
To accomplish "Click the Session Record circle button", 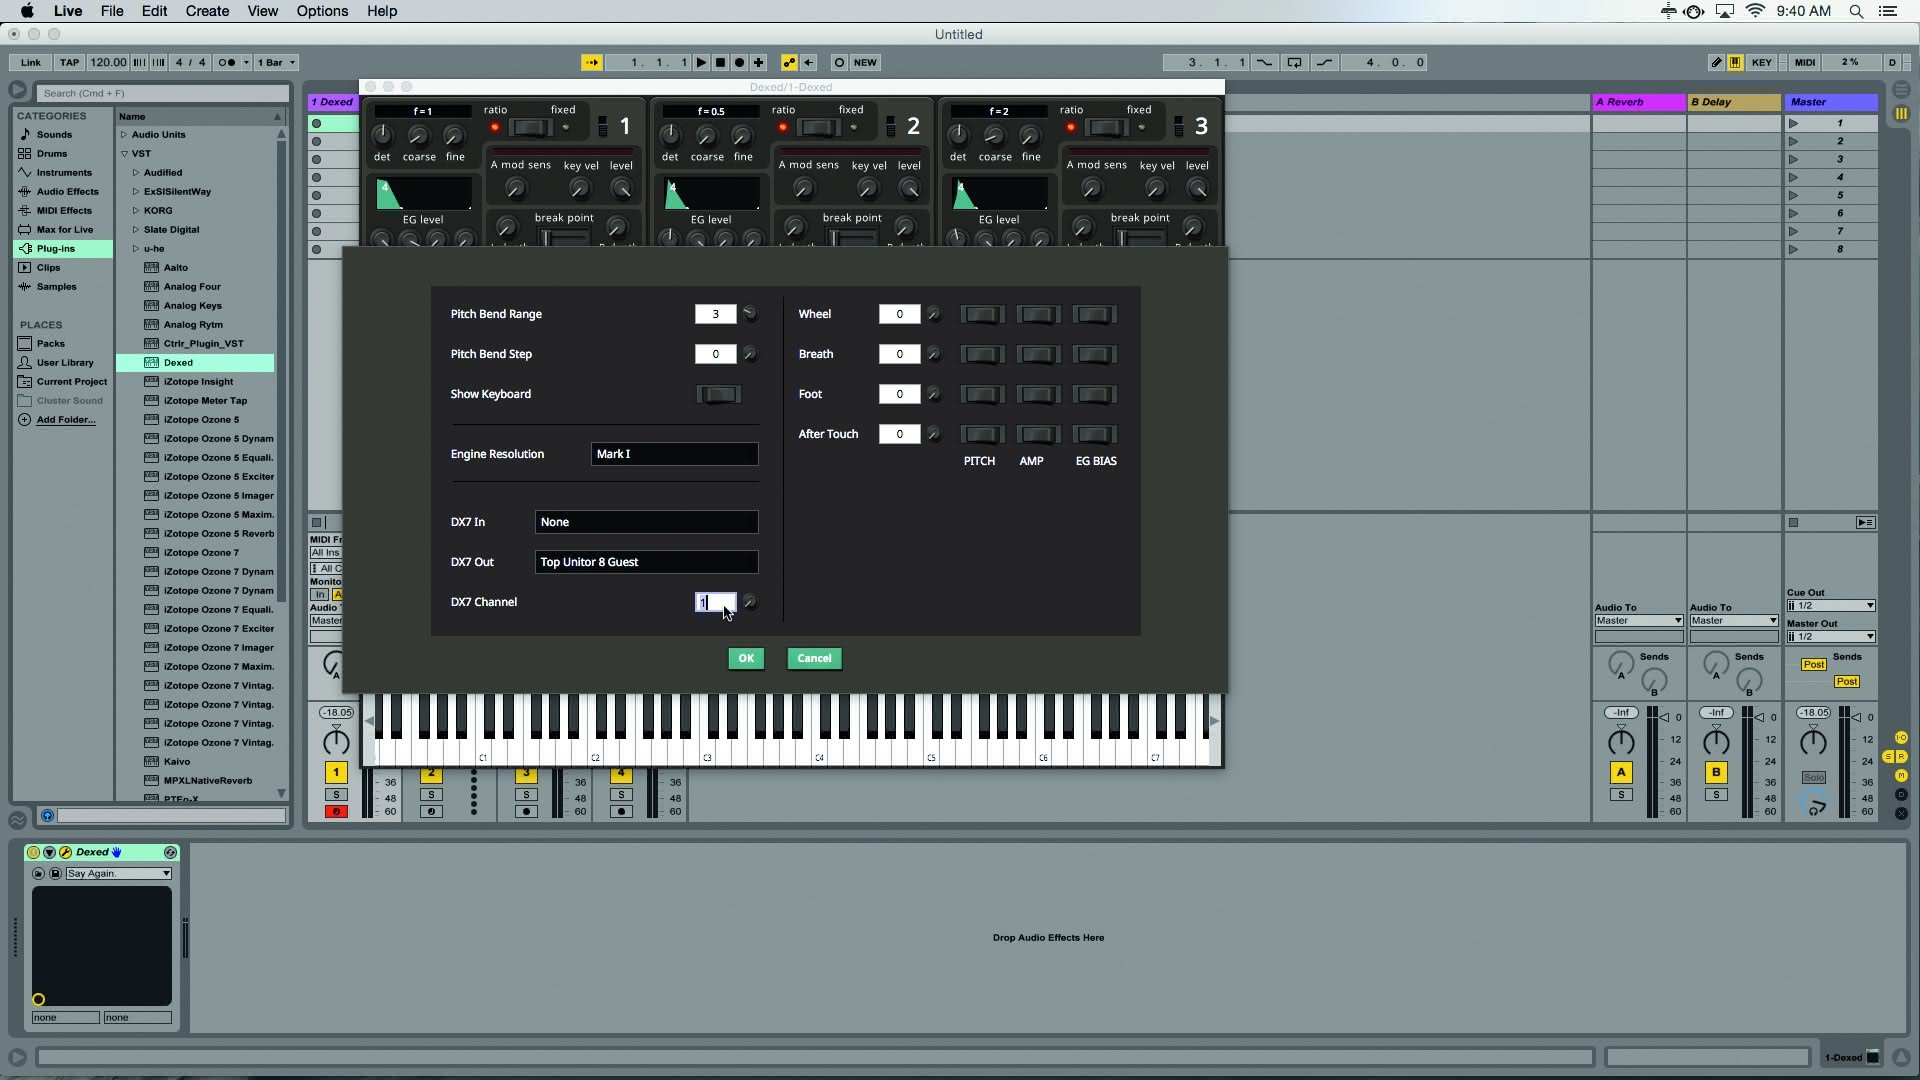I will (839, 62).
